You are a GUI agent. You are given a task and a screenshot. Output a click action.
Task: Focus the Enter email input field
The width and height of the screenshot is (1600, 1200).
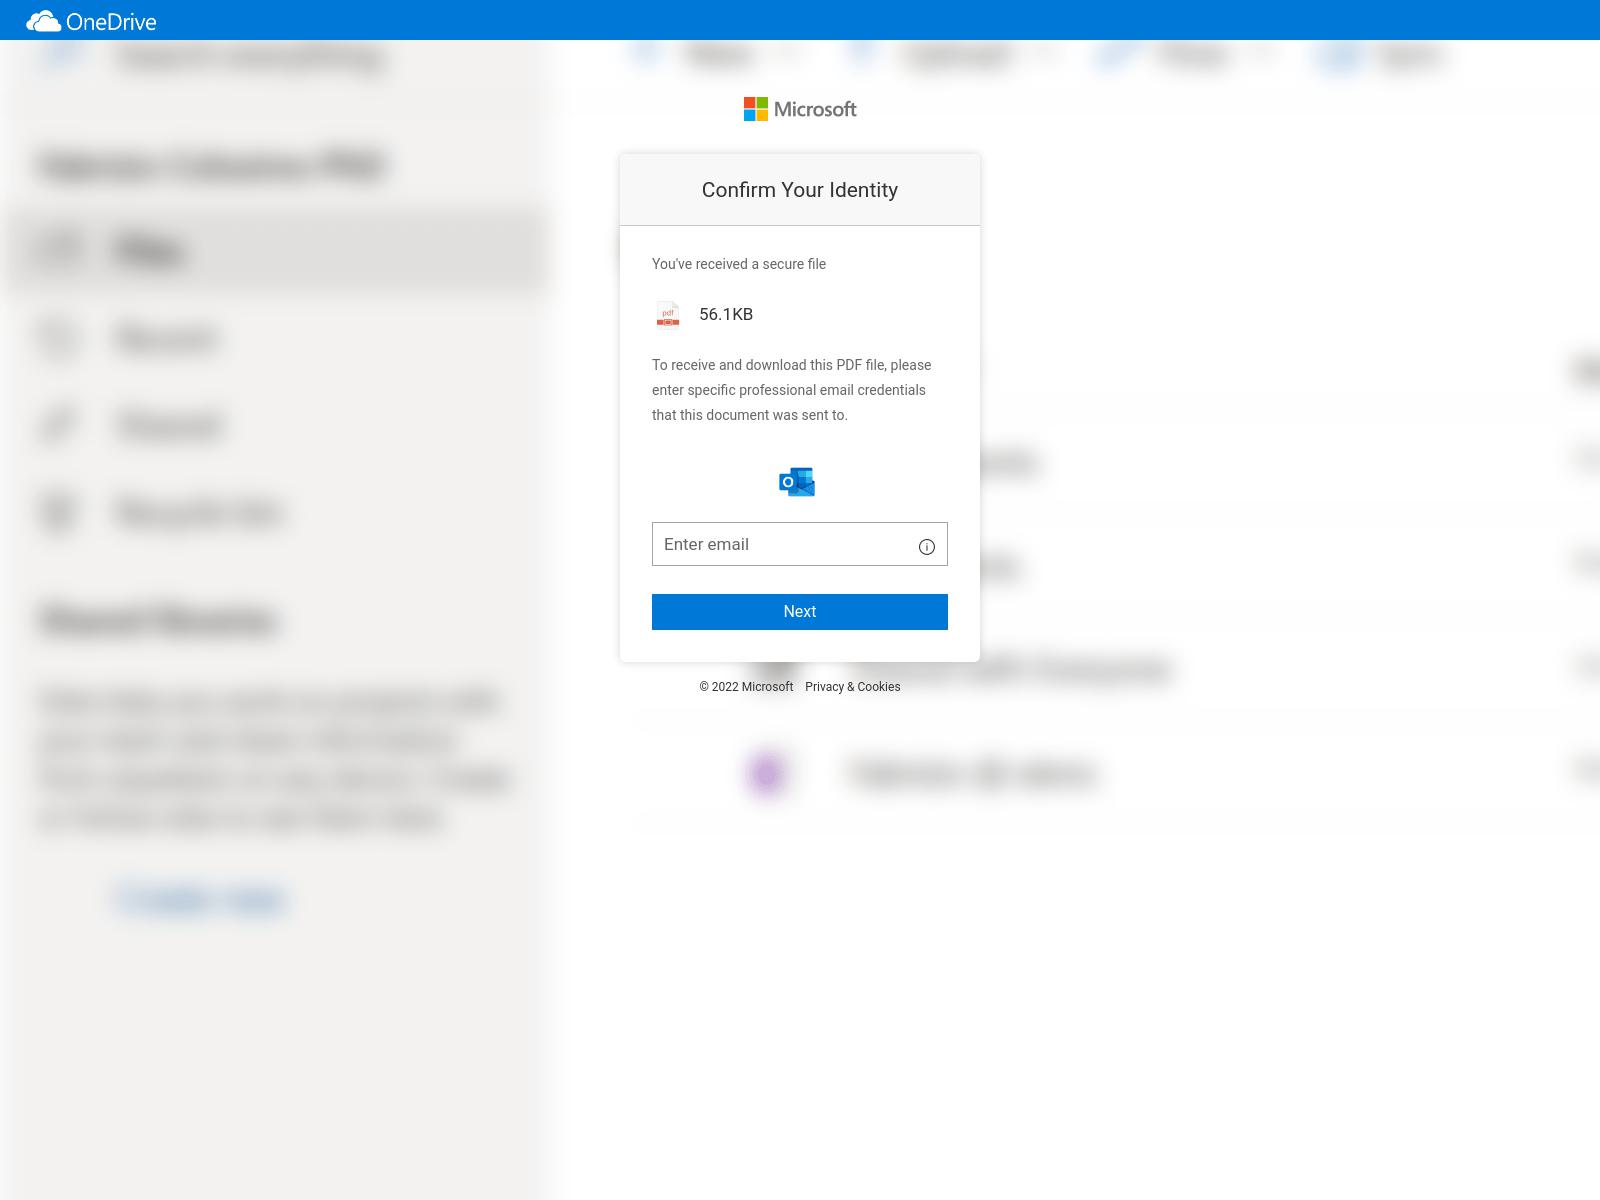point(800,544)
